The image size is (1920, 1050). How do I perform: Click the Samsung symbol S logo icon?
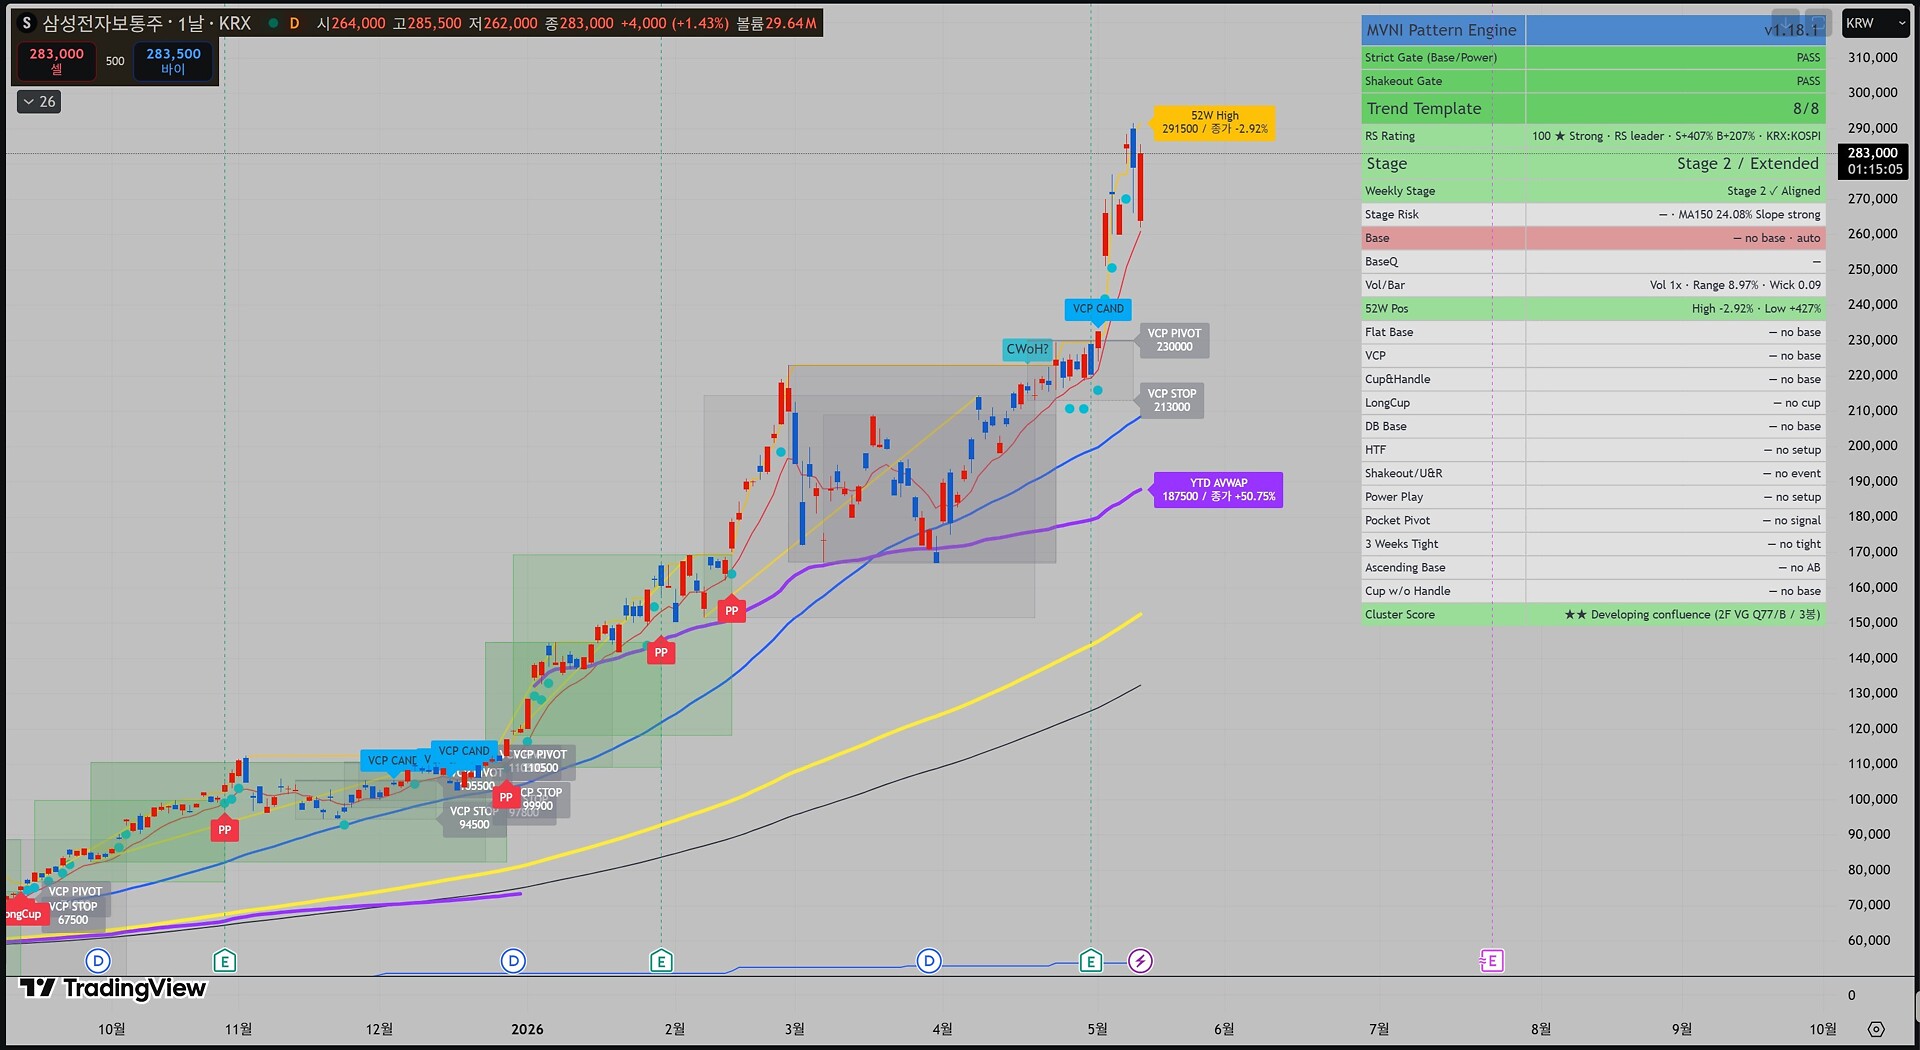click(27, 23)
